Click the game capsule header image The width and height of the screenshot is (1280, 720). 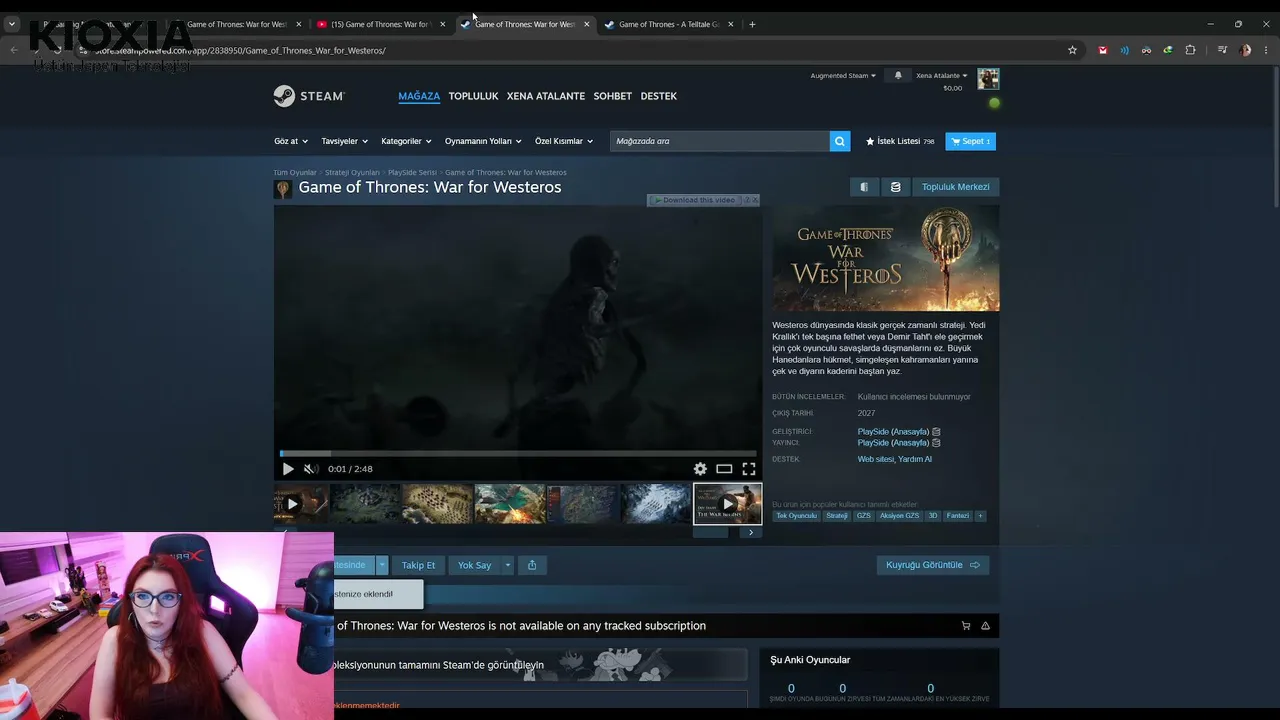885,258
